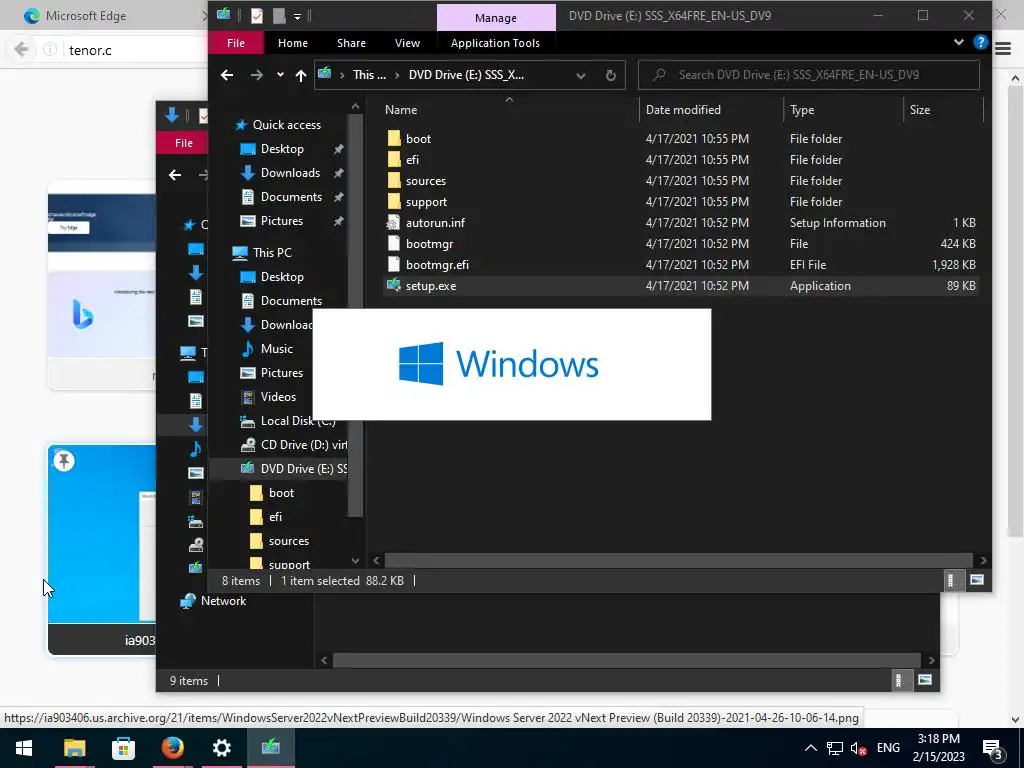Open recent locations dropdown arrow
Viewport: 1024px width, 768px height.
coord(280,75)
